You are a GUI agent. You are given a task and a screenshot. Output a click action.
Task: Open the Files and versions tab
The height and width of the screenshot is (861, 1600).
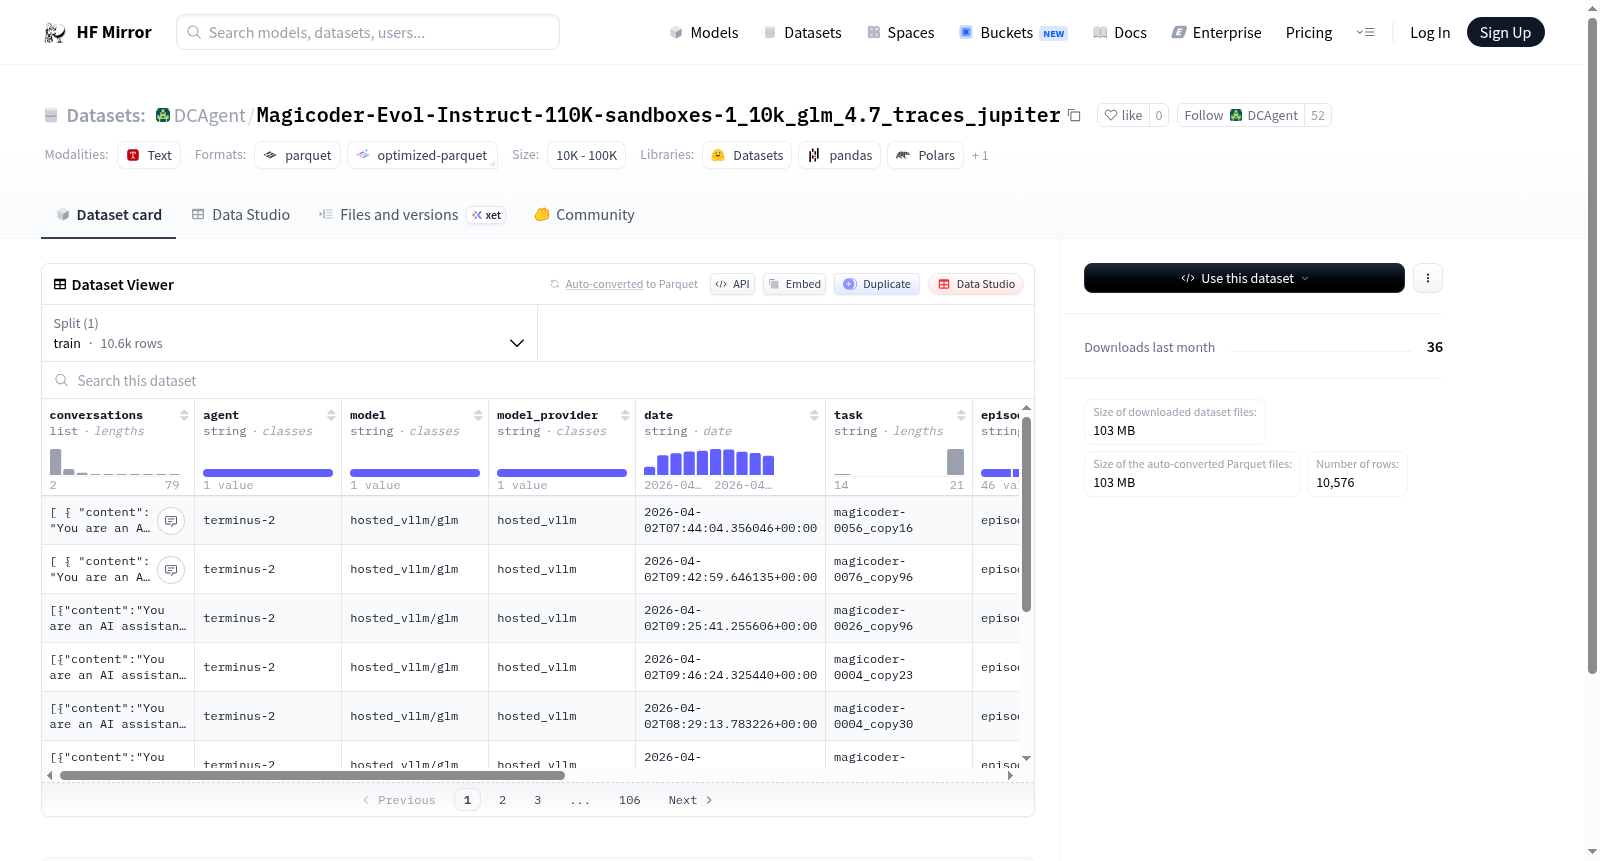tap(412, 215)
